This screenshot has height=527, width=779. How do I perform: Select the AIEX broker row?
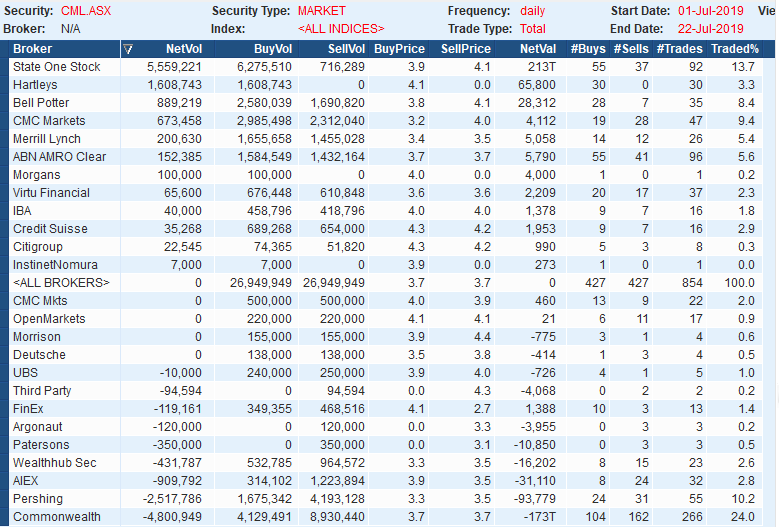(386, 481)
